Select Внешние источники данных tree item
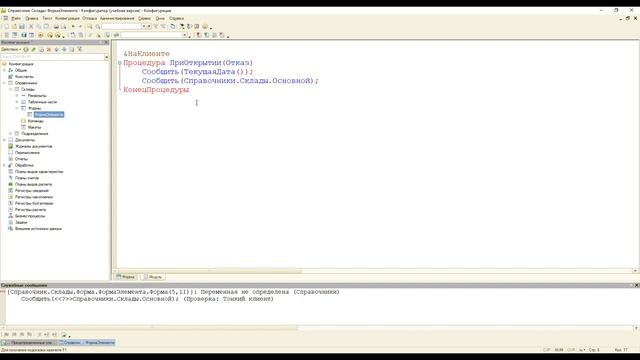640x360 pixels. pyautogui.click(x=38, y=229)
